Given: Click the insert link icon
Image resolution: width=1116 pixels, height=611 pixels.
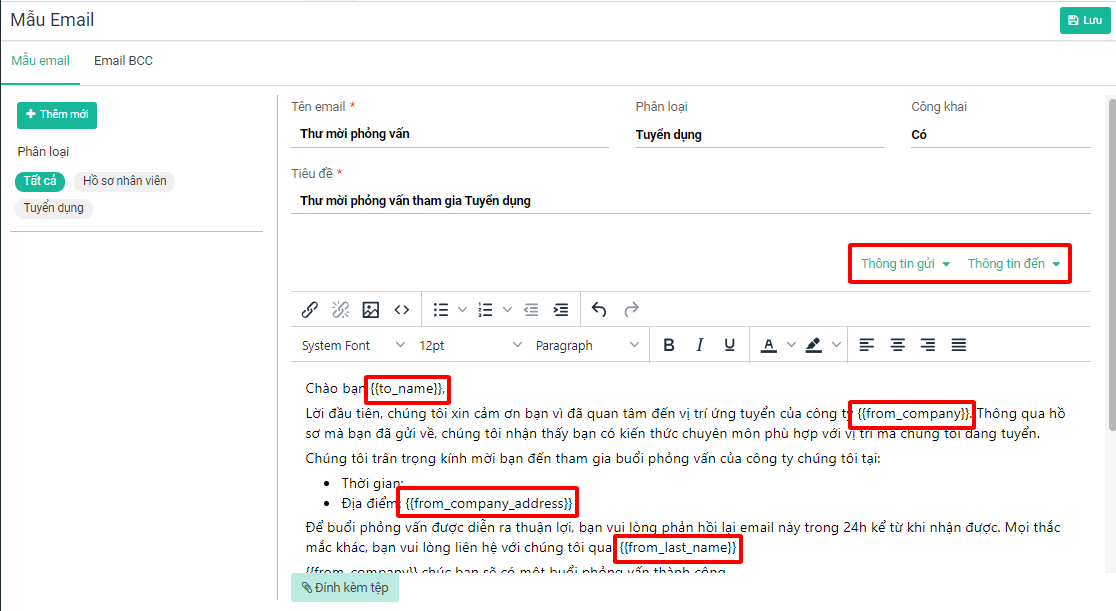Looking at the screenshot, I should (310, 310).
